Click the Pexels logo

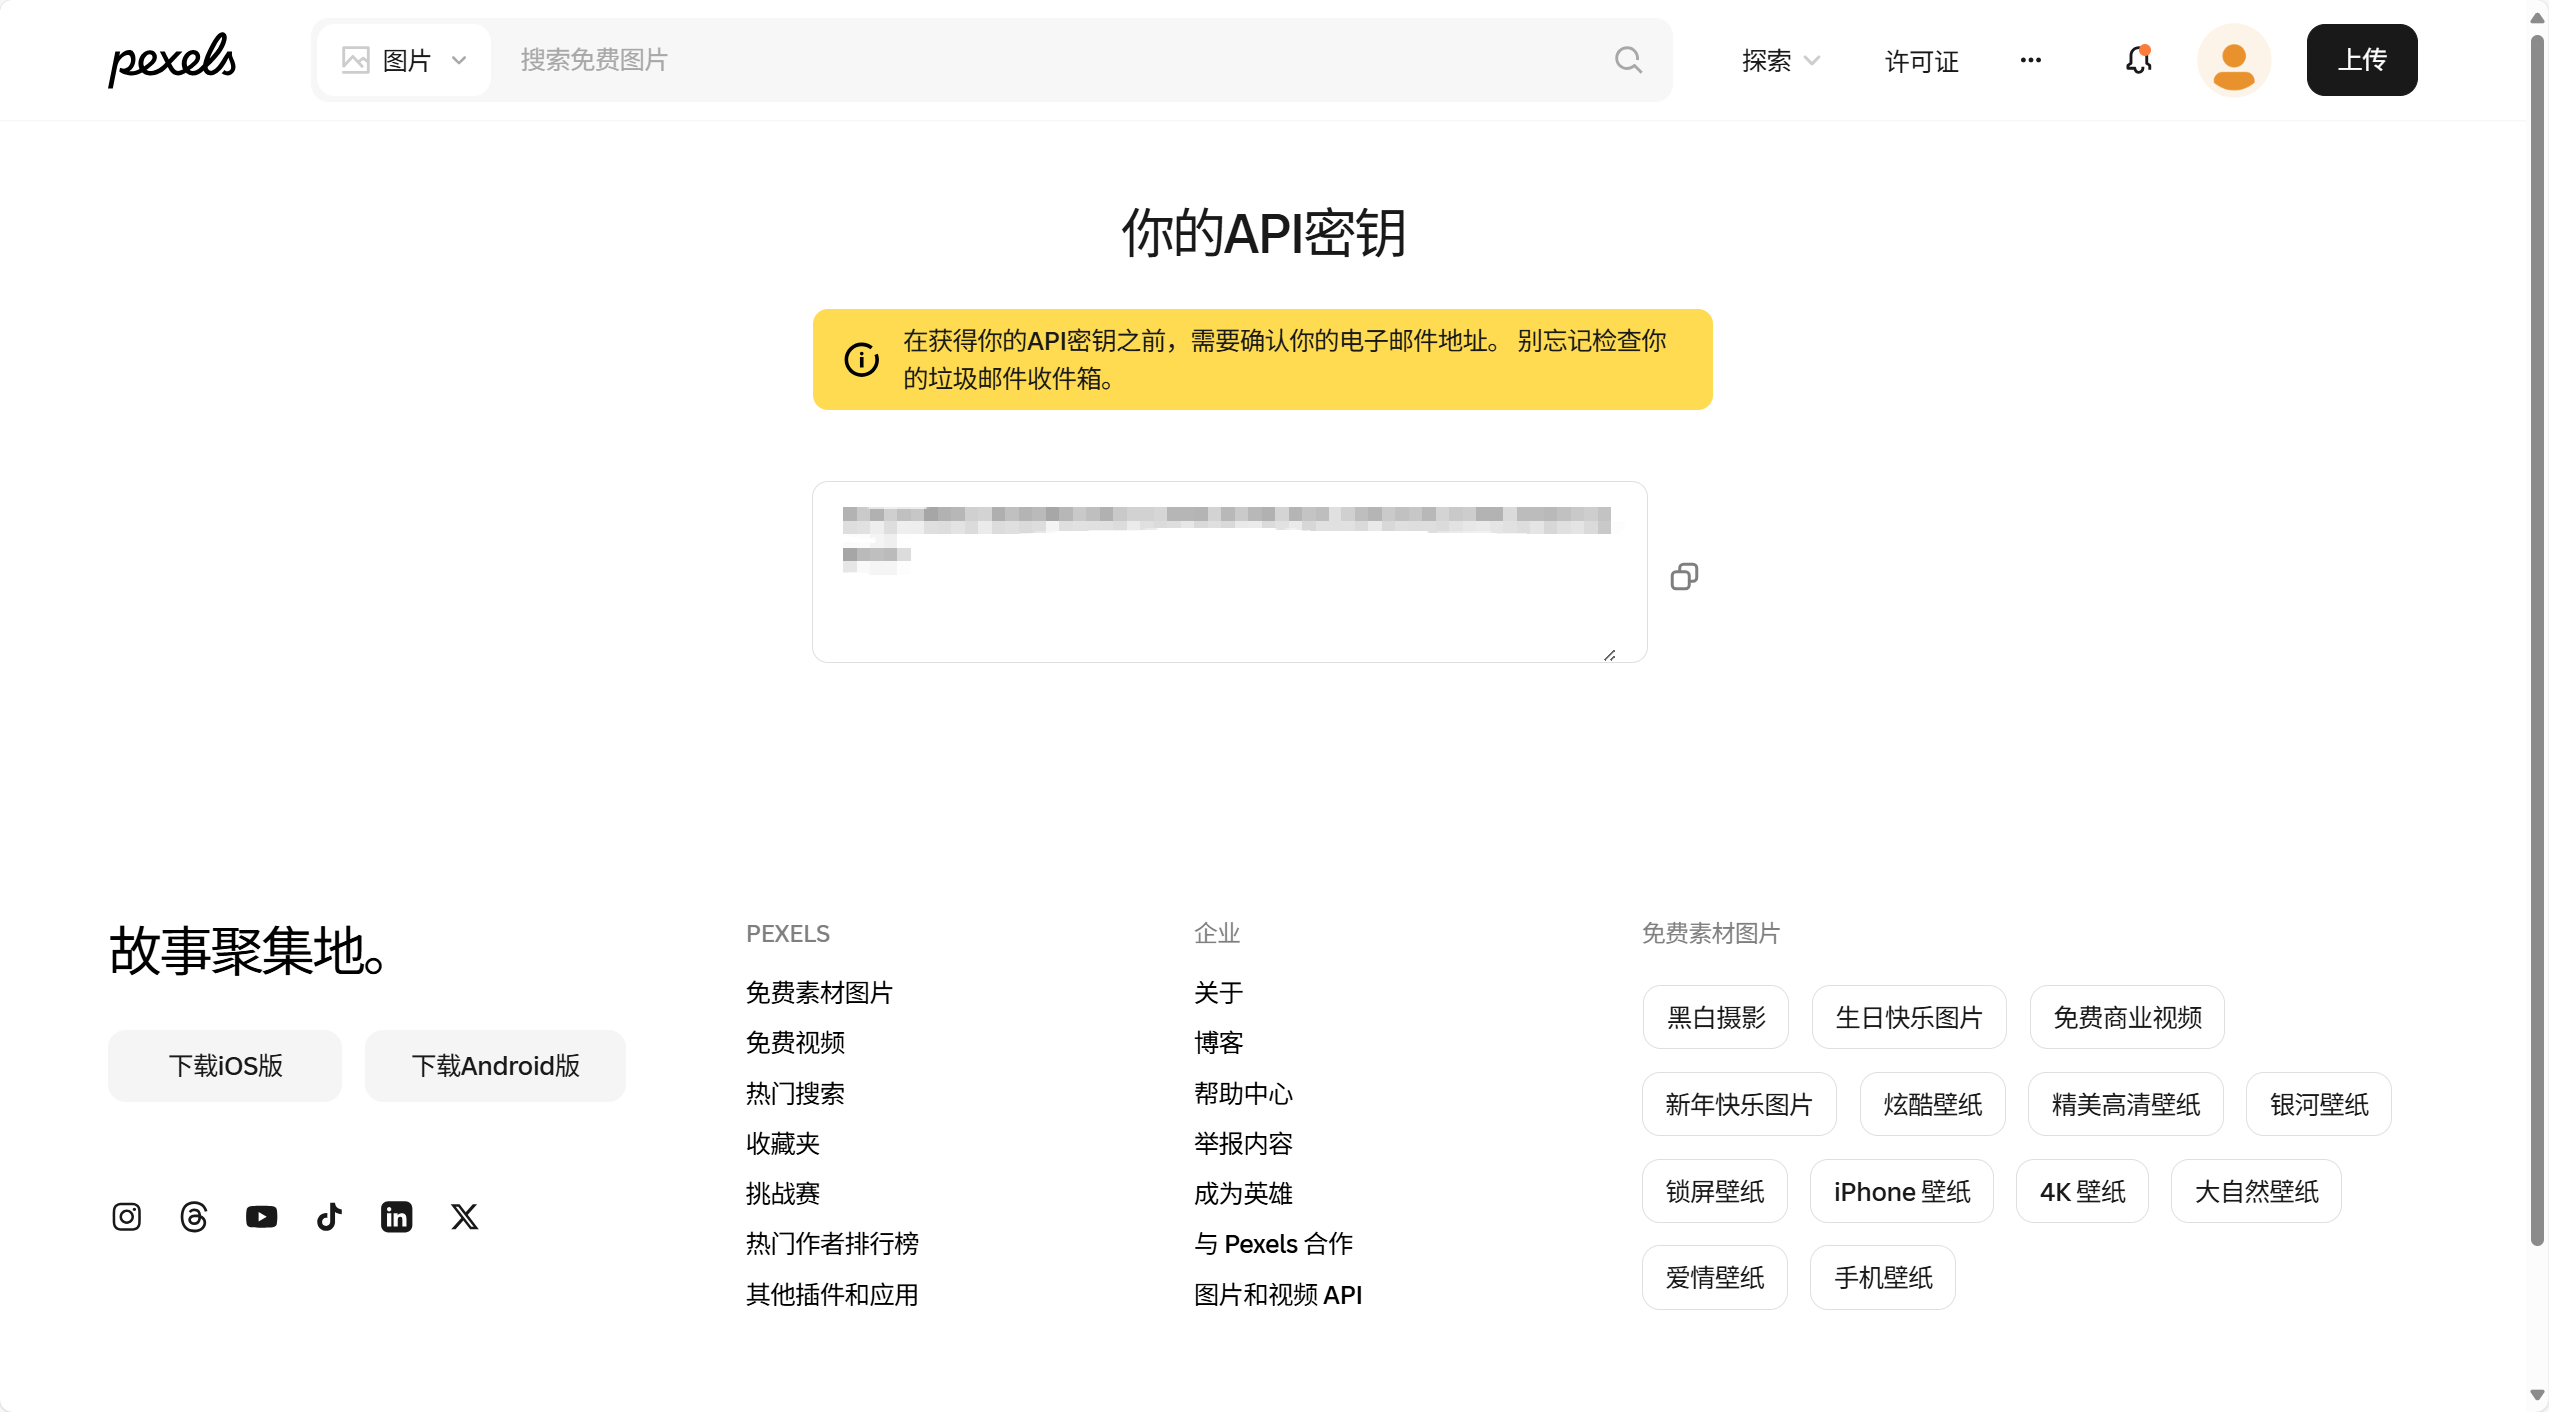click(x=172, y=60)
